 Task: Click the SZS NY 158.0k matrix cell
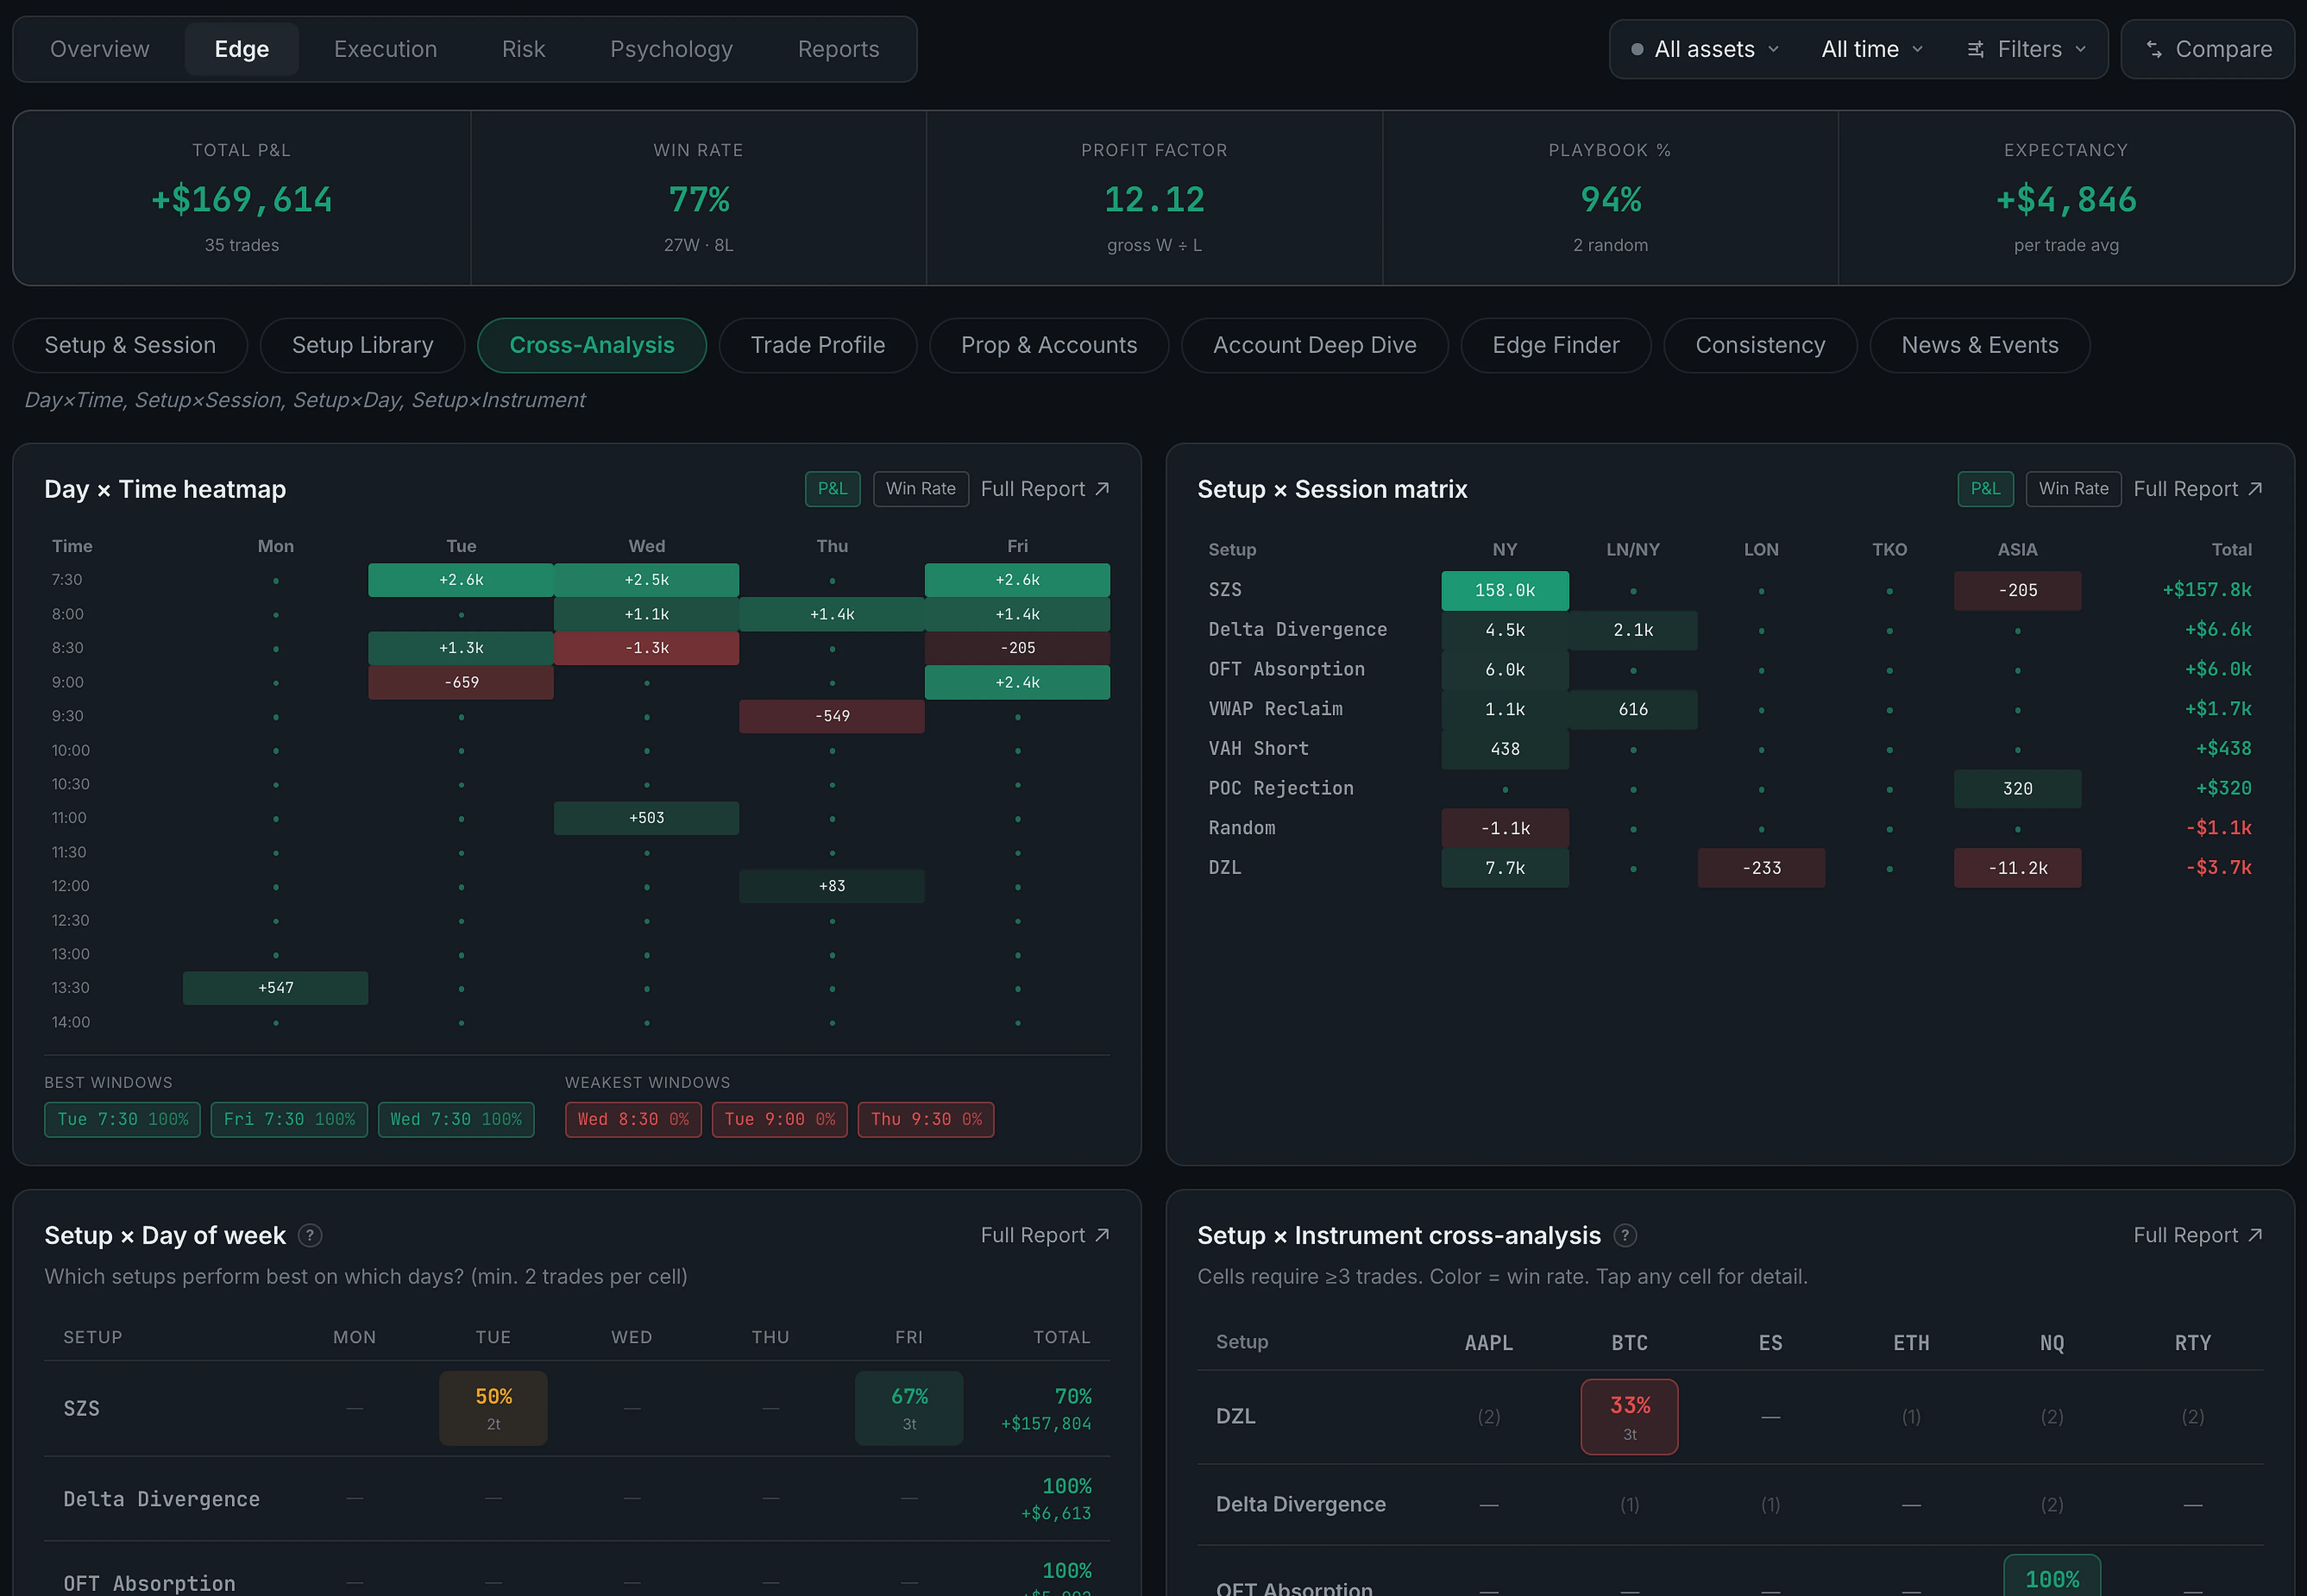(1505, 590)
